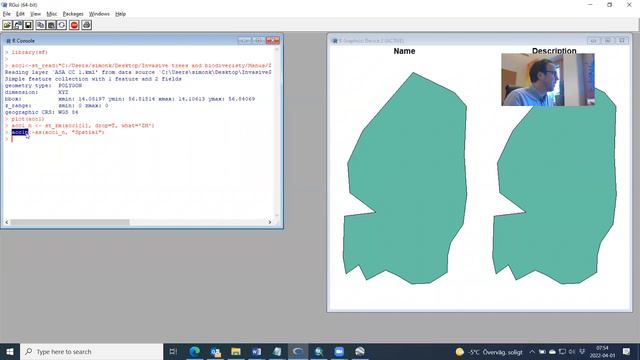Screen dimensions: 640x360
Task: Click the volume tray icon
Action: click(x=572, y=351)
